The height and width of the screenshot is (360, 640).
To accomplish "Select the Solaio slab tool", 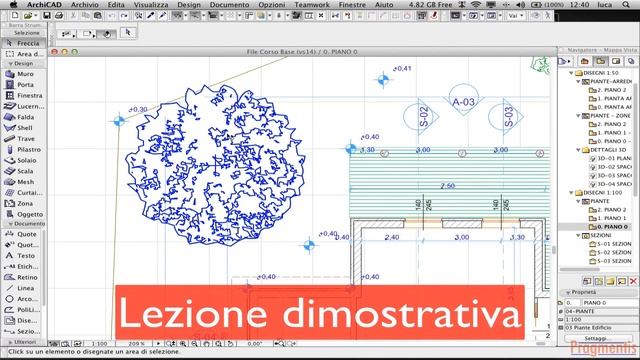I will (x=24, y=160).
